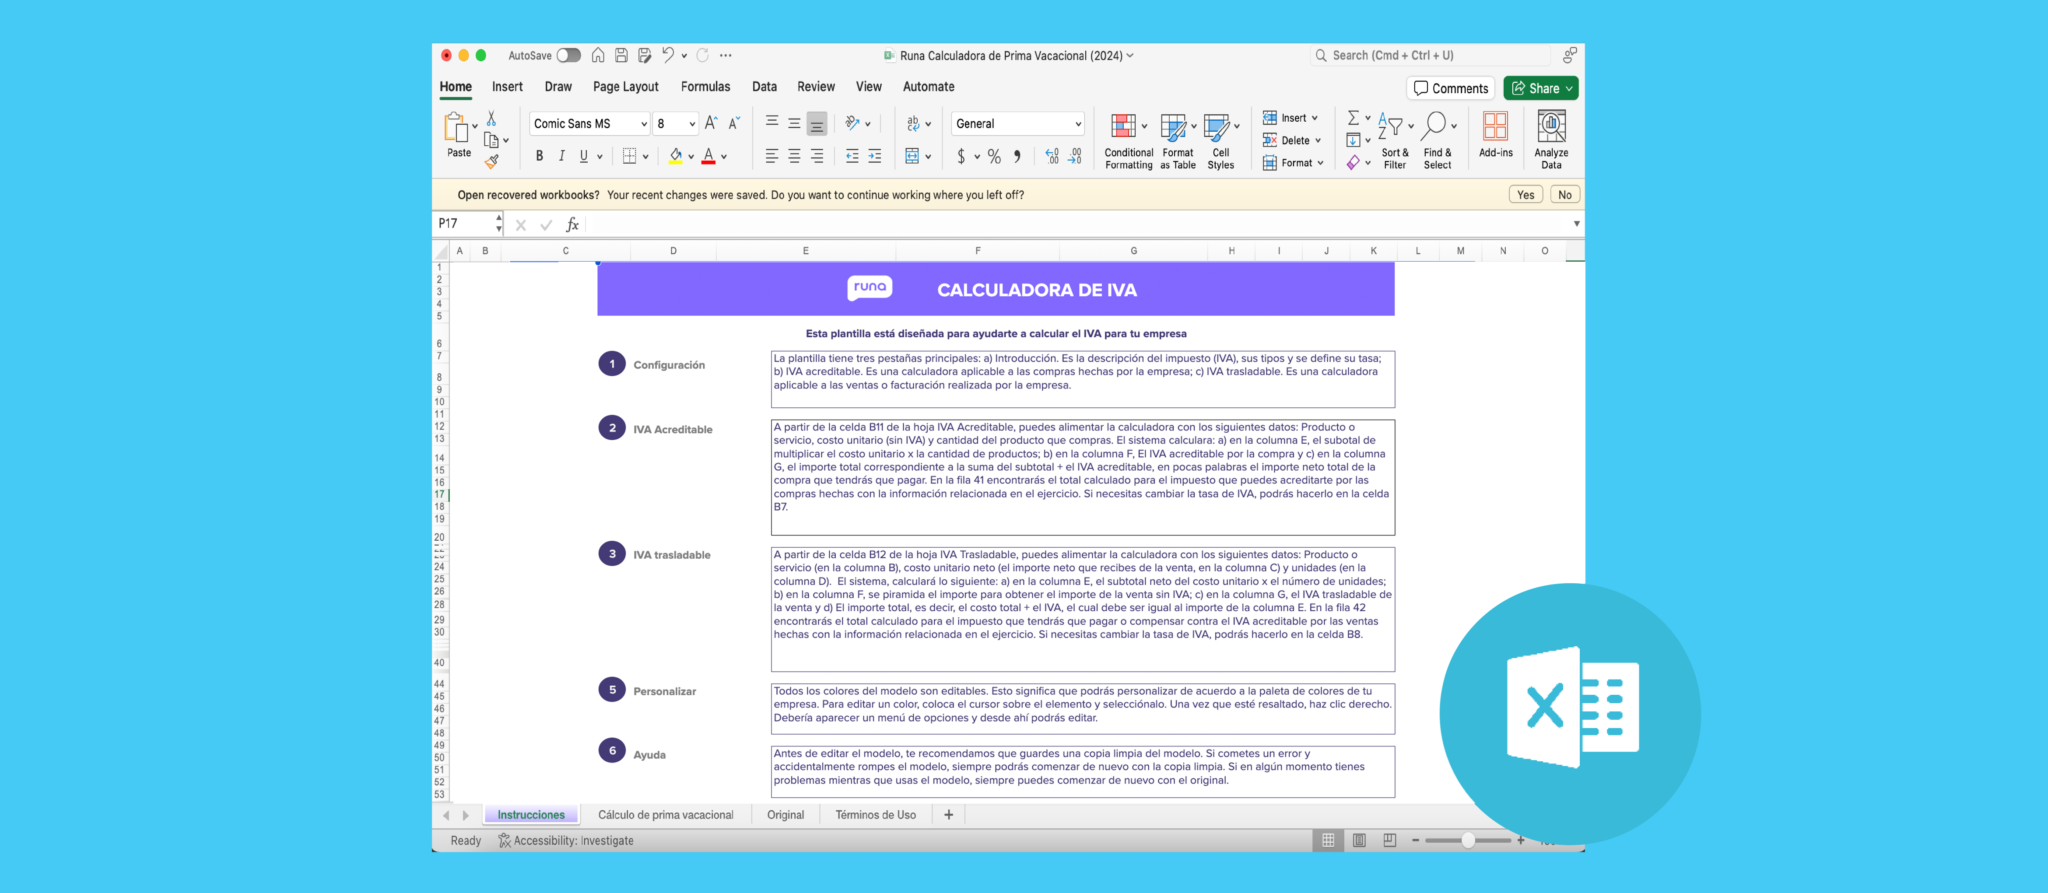Switch to the Insert ribbon tab
This screenshot has height=893, width=2048.
coord(507,87)
